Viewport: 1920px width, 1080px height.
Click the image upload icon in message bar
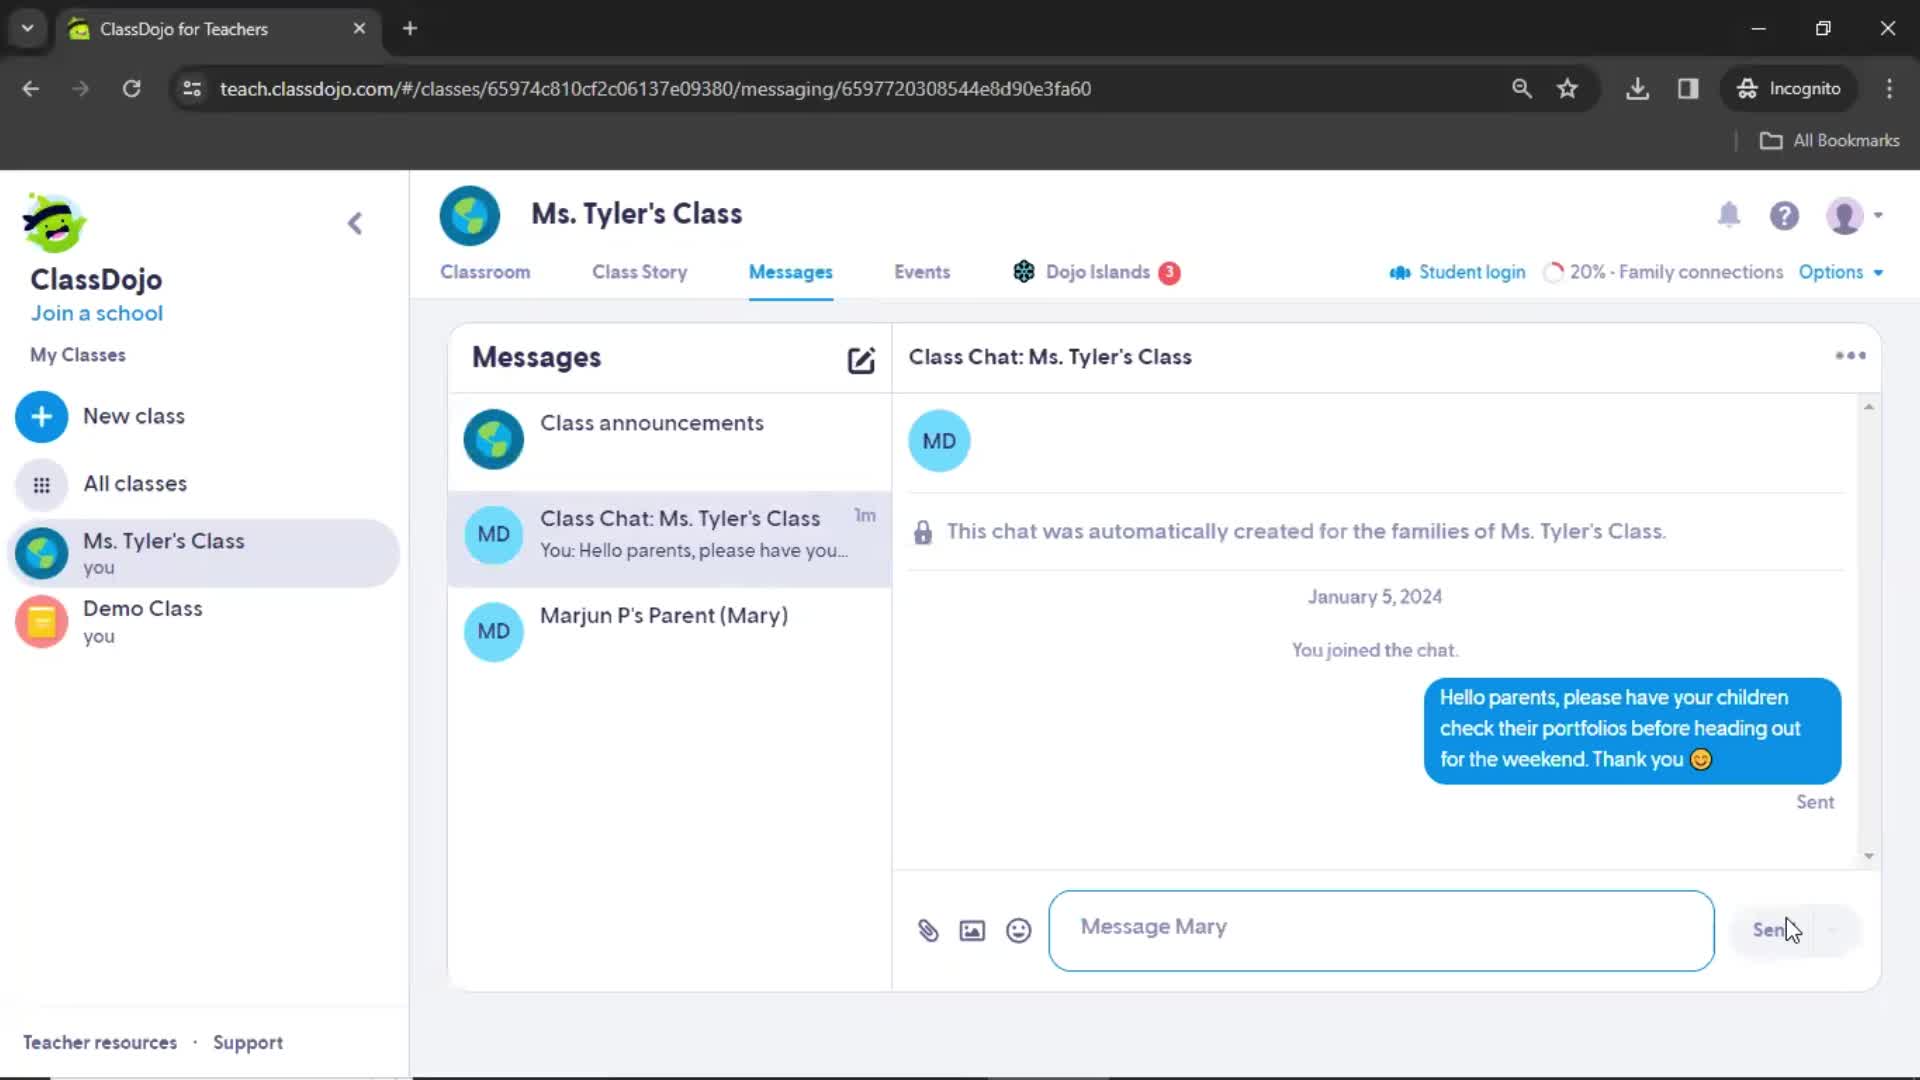point(972,930)
